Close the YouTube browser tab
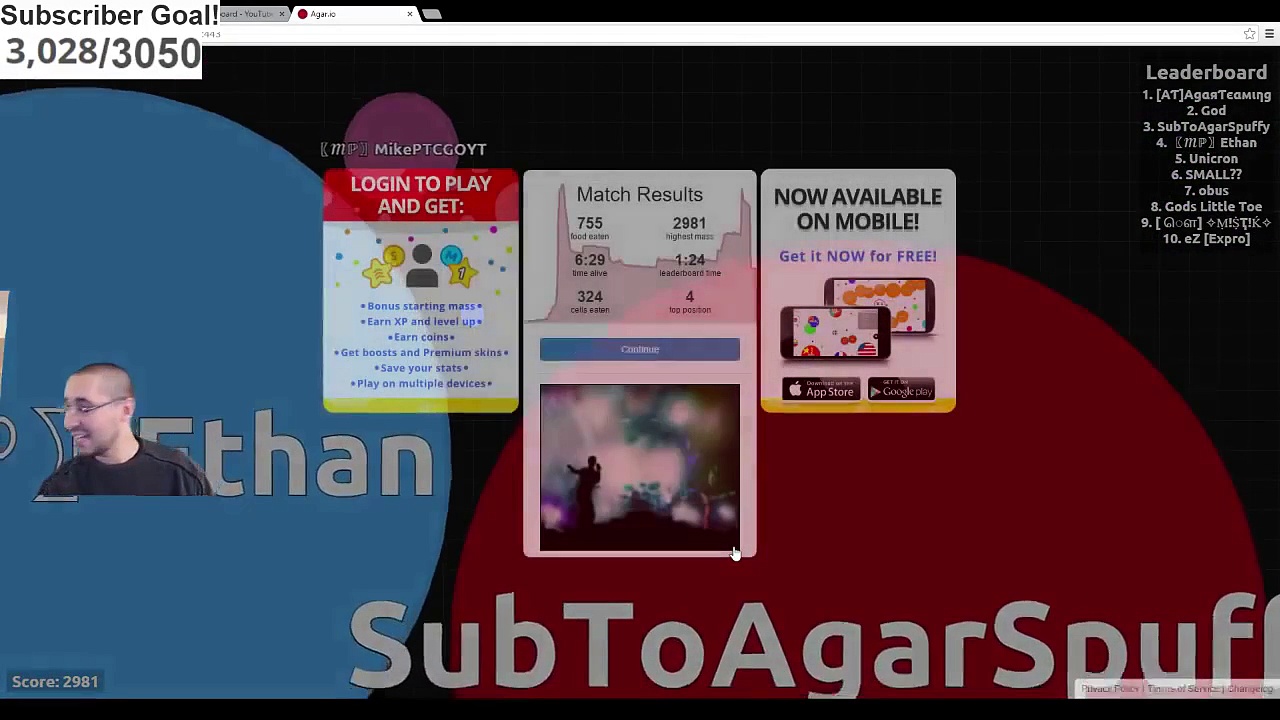The image size is (1280, 720). click(x=282, y=14)
